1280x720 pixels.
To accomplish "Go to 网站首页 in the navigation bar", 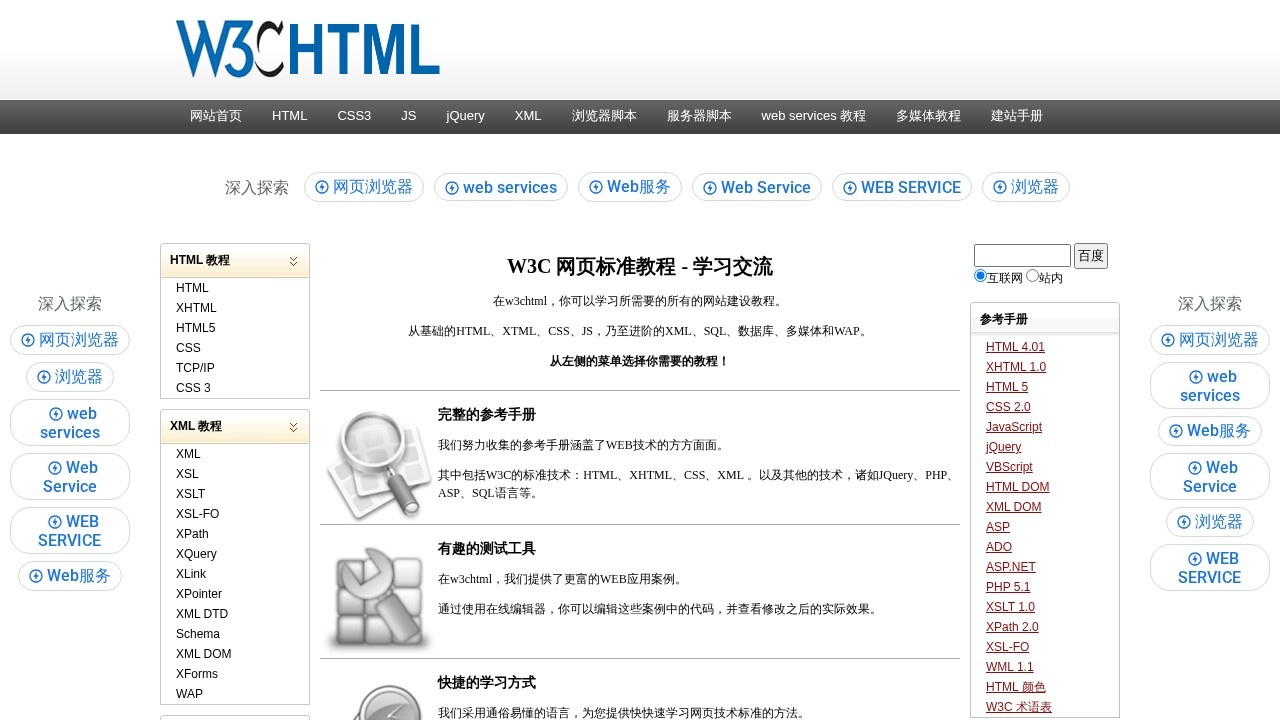I will point(215,116).
